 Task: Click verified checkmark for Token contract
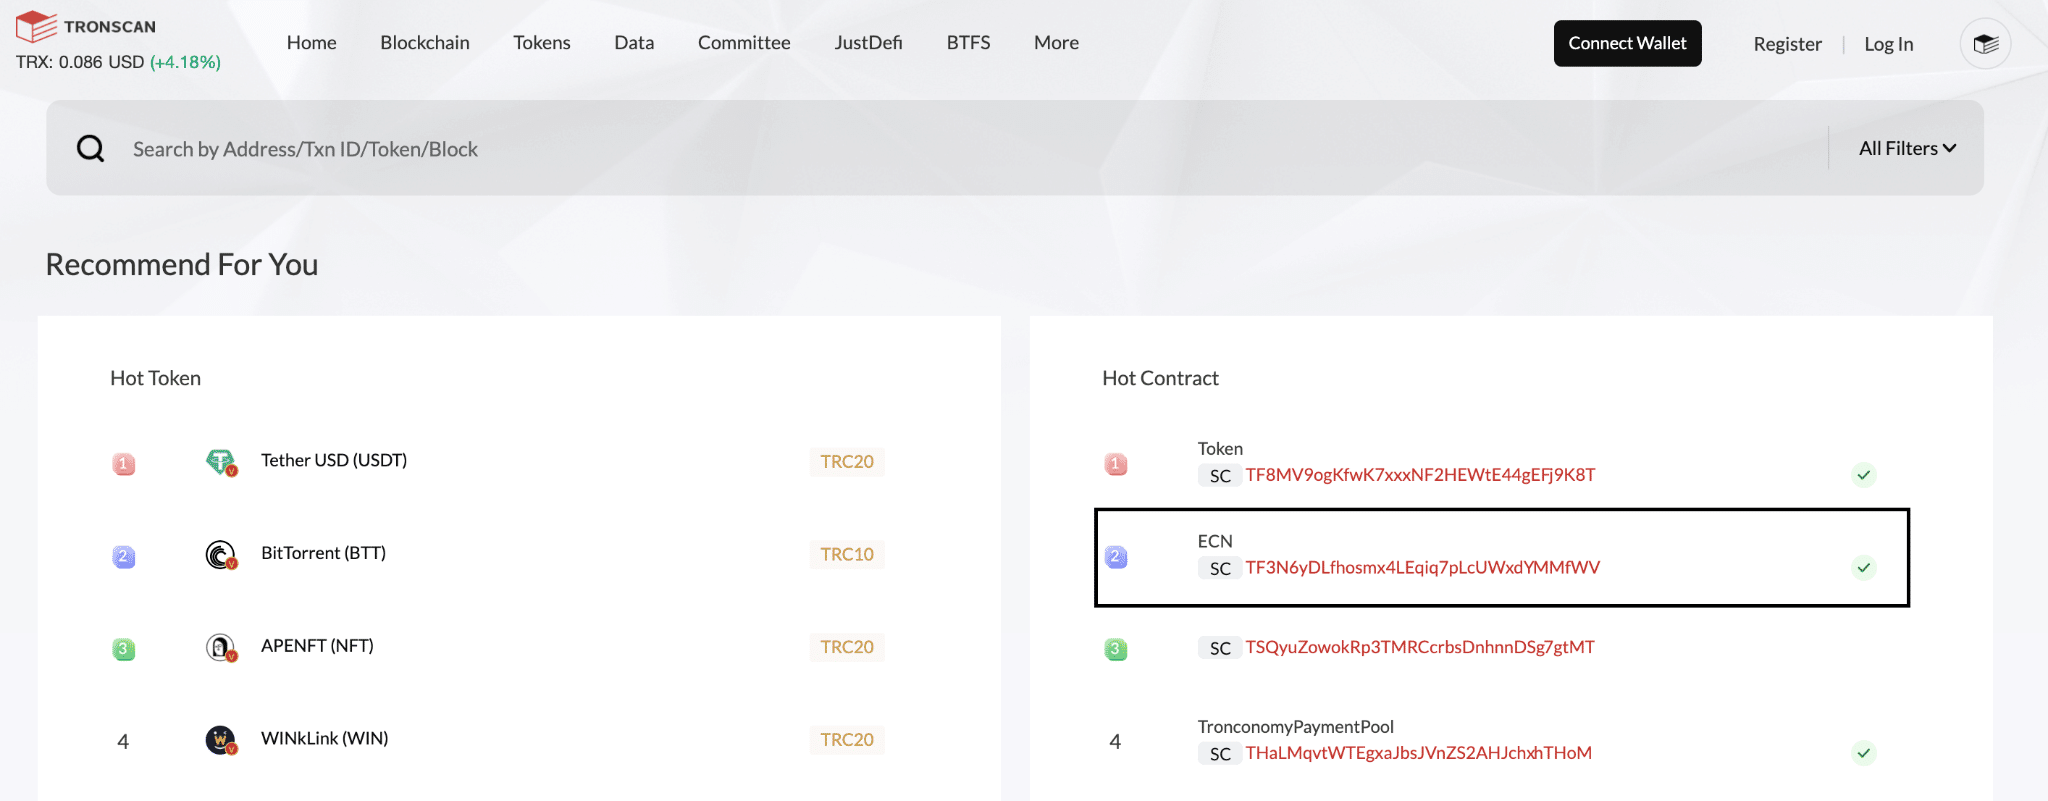[x=1863, y=475]
